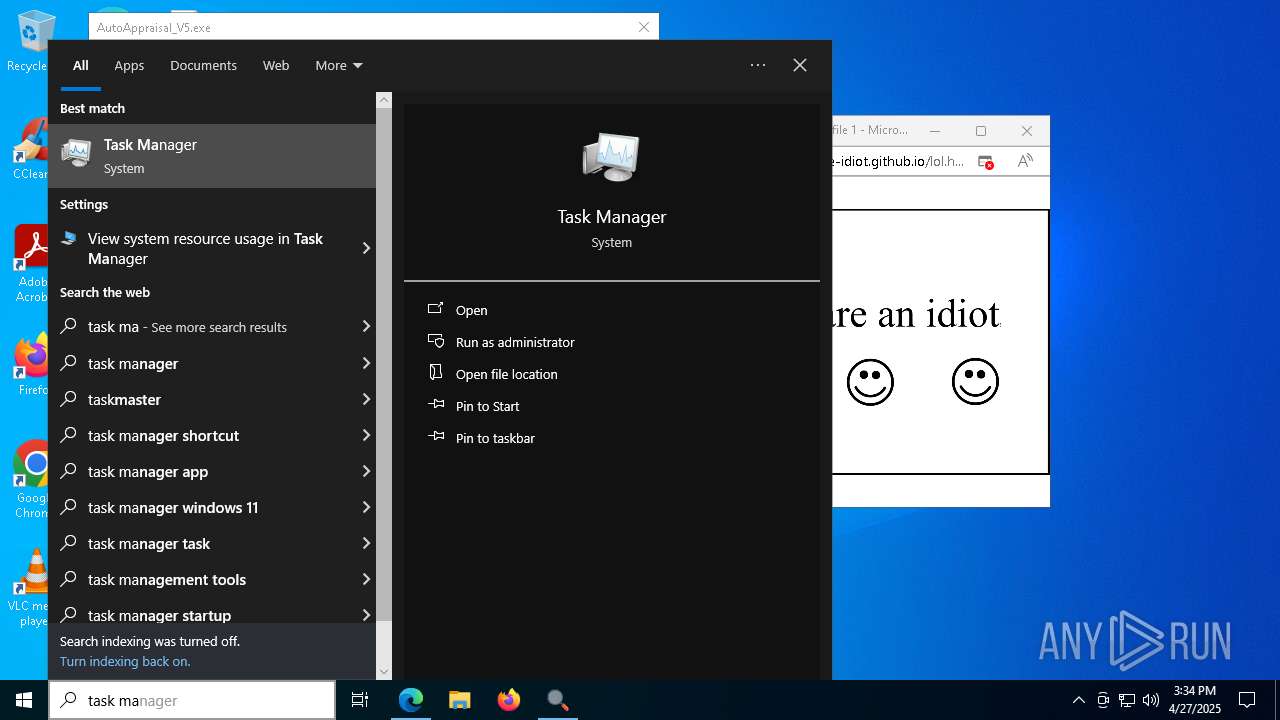Viewport: 1280px width, 720px height.
Task: Click the taskbar search input box
Action: 192,700
